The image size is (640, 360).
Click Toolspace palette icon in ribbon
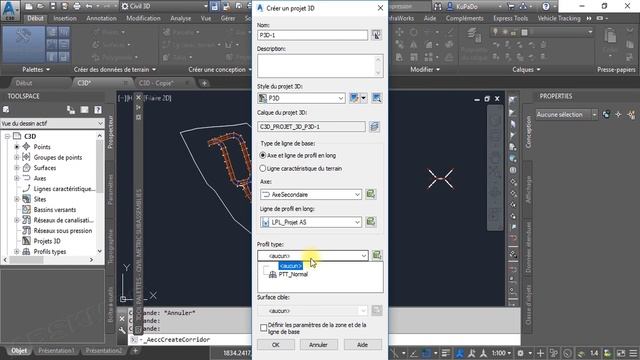point(24,44)
